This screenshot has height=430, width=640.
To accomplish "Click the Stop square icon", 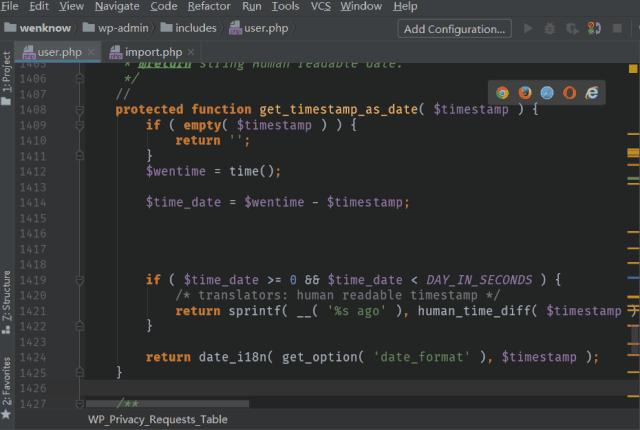I will tap(617, 29).
